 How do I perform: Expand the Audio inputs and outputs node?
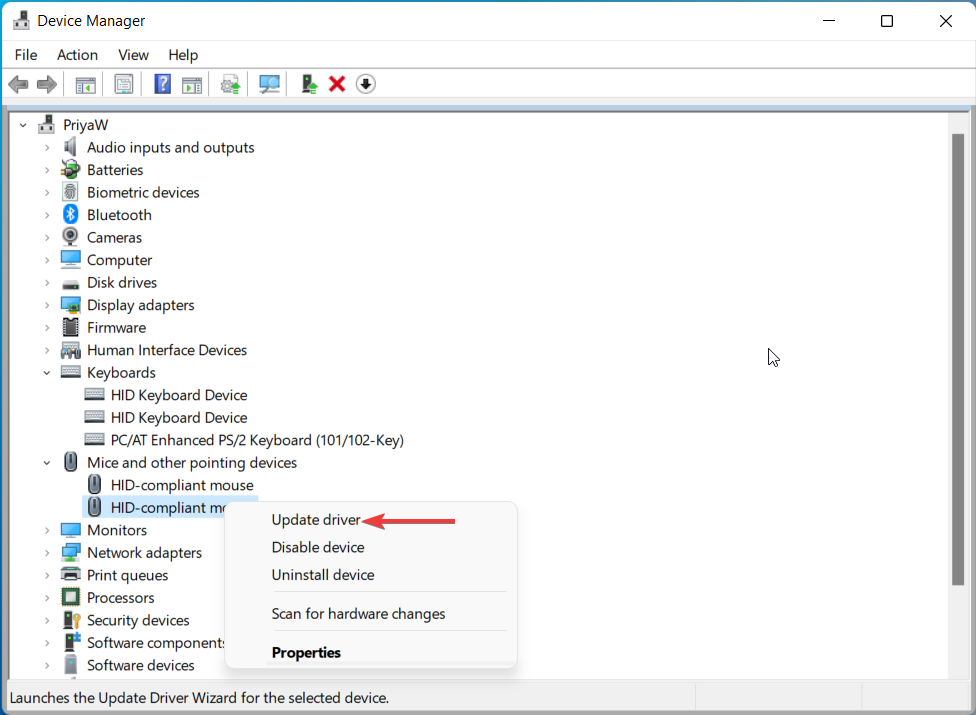[x=47, y=147]
